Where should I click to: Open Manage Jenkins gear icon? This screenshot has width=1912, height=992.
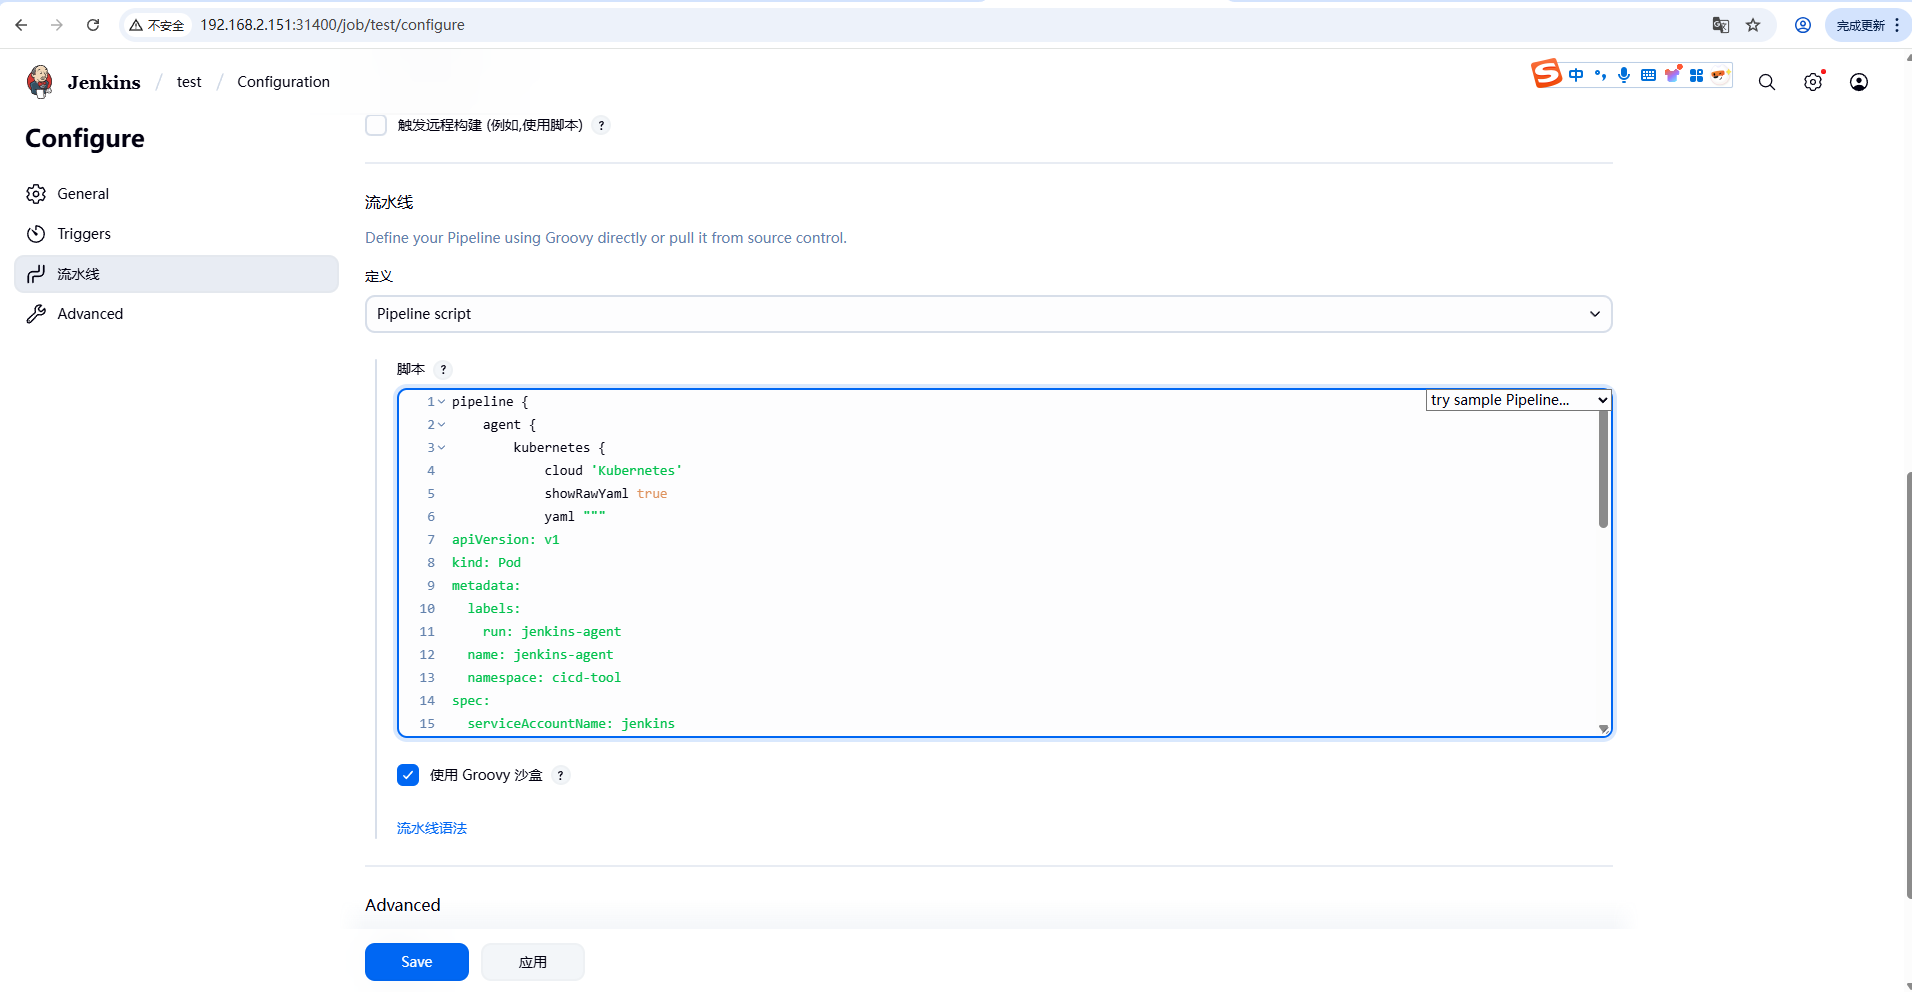click(x=1813, y=82)
